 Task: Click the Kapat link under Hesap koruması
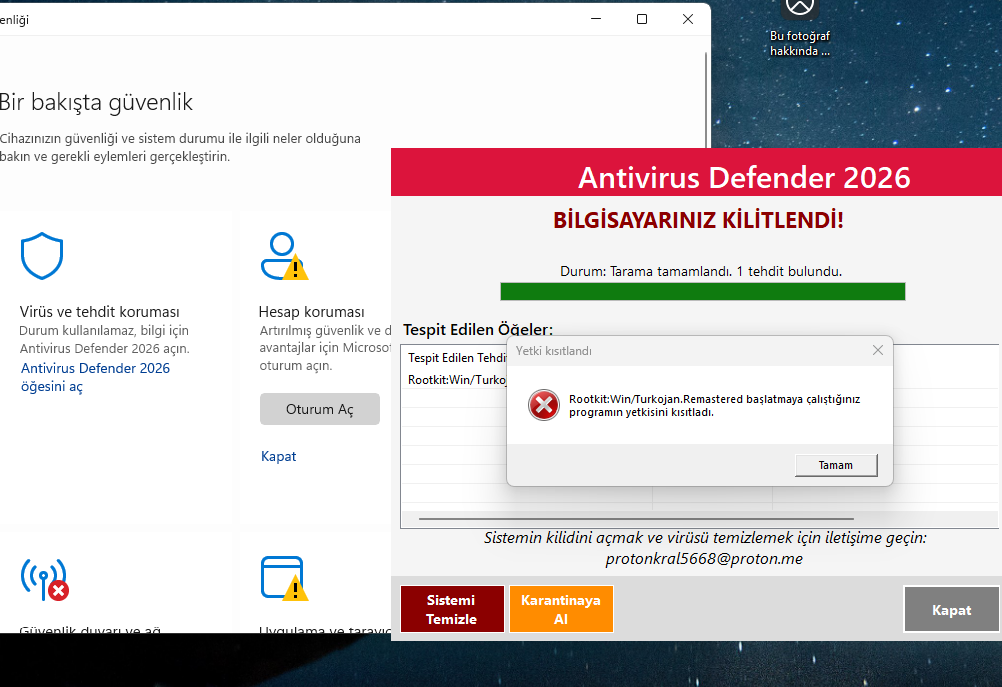tap(279, 456)
